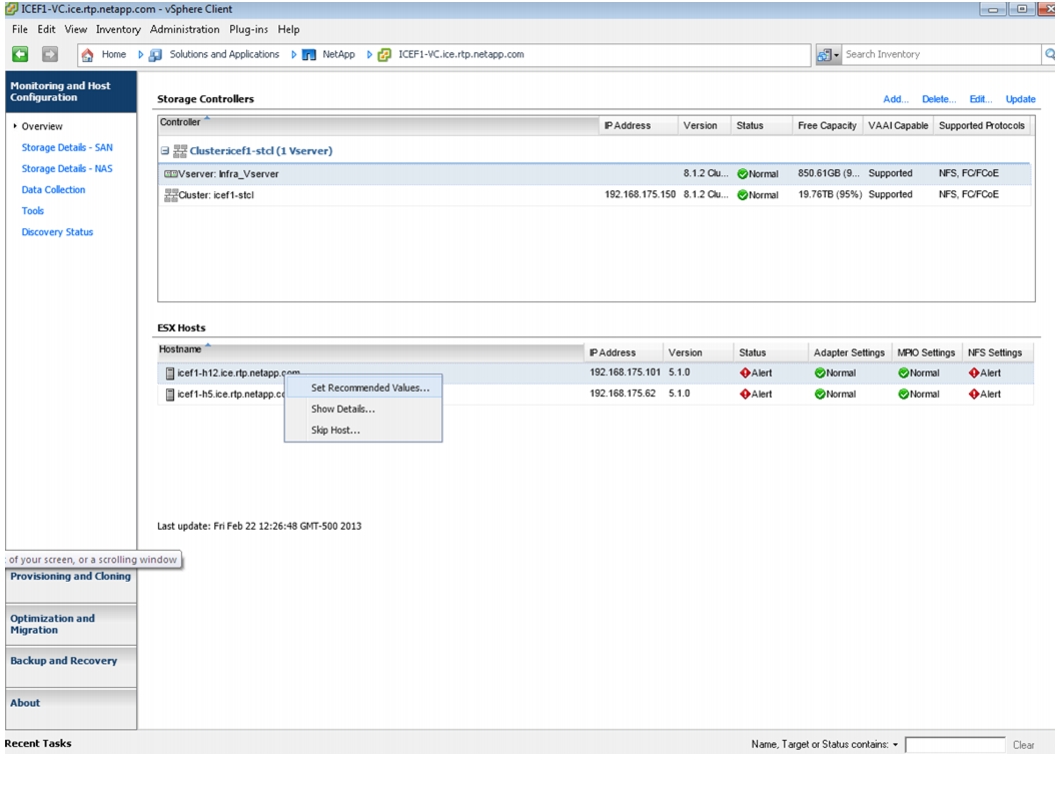This screenshot has height=796, width=1057.
Task: Open the Inventory menu
Action: (x=118, y=30)
